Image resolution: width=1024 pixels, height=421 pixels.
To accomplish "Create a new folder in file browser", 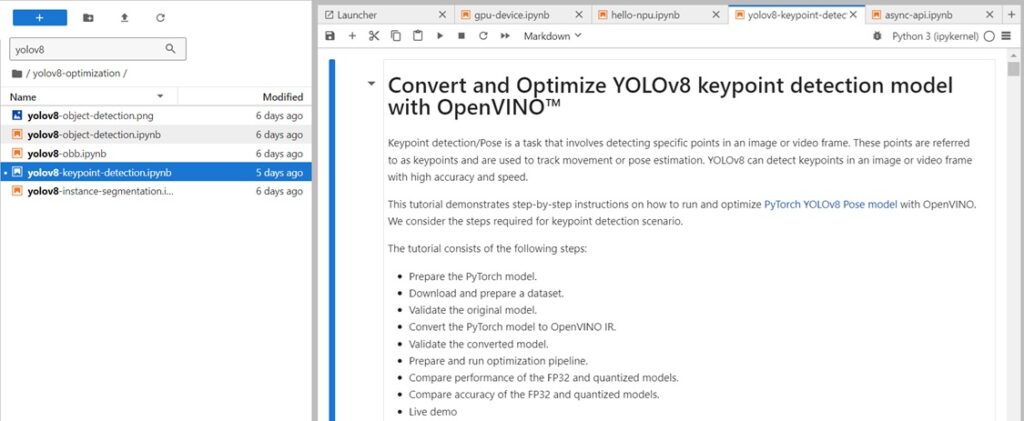I will pyautogui.click(x=88, y=18).
